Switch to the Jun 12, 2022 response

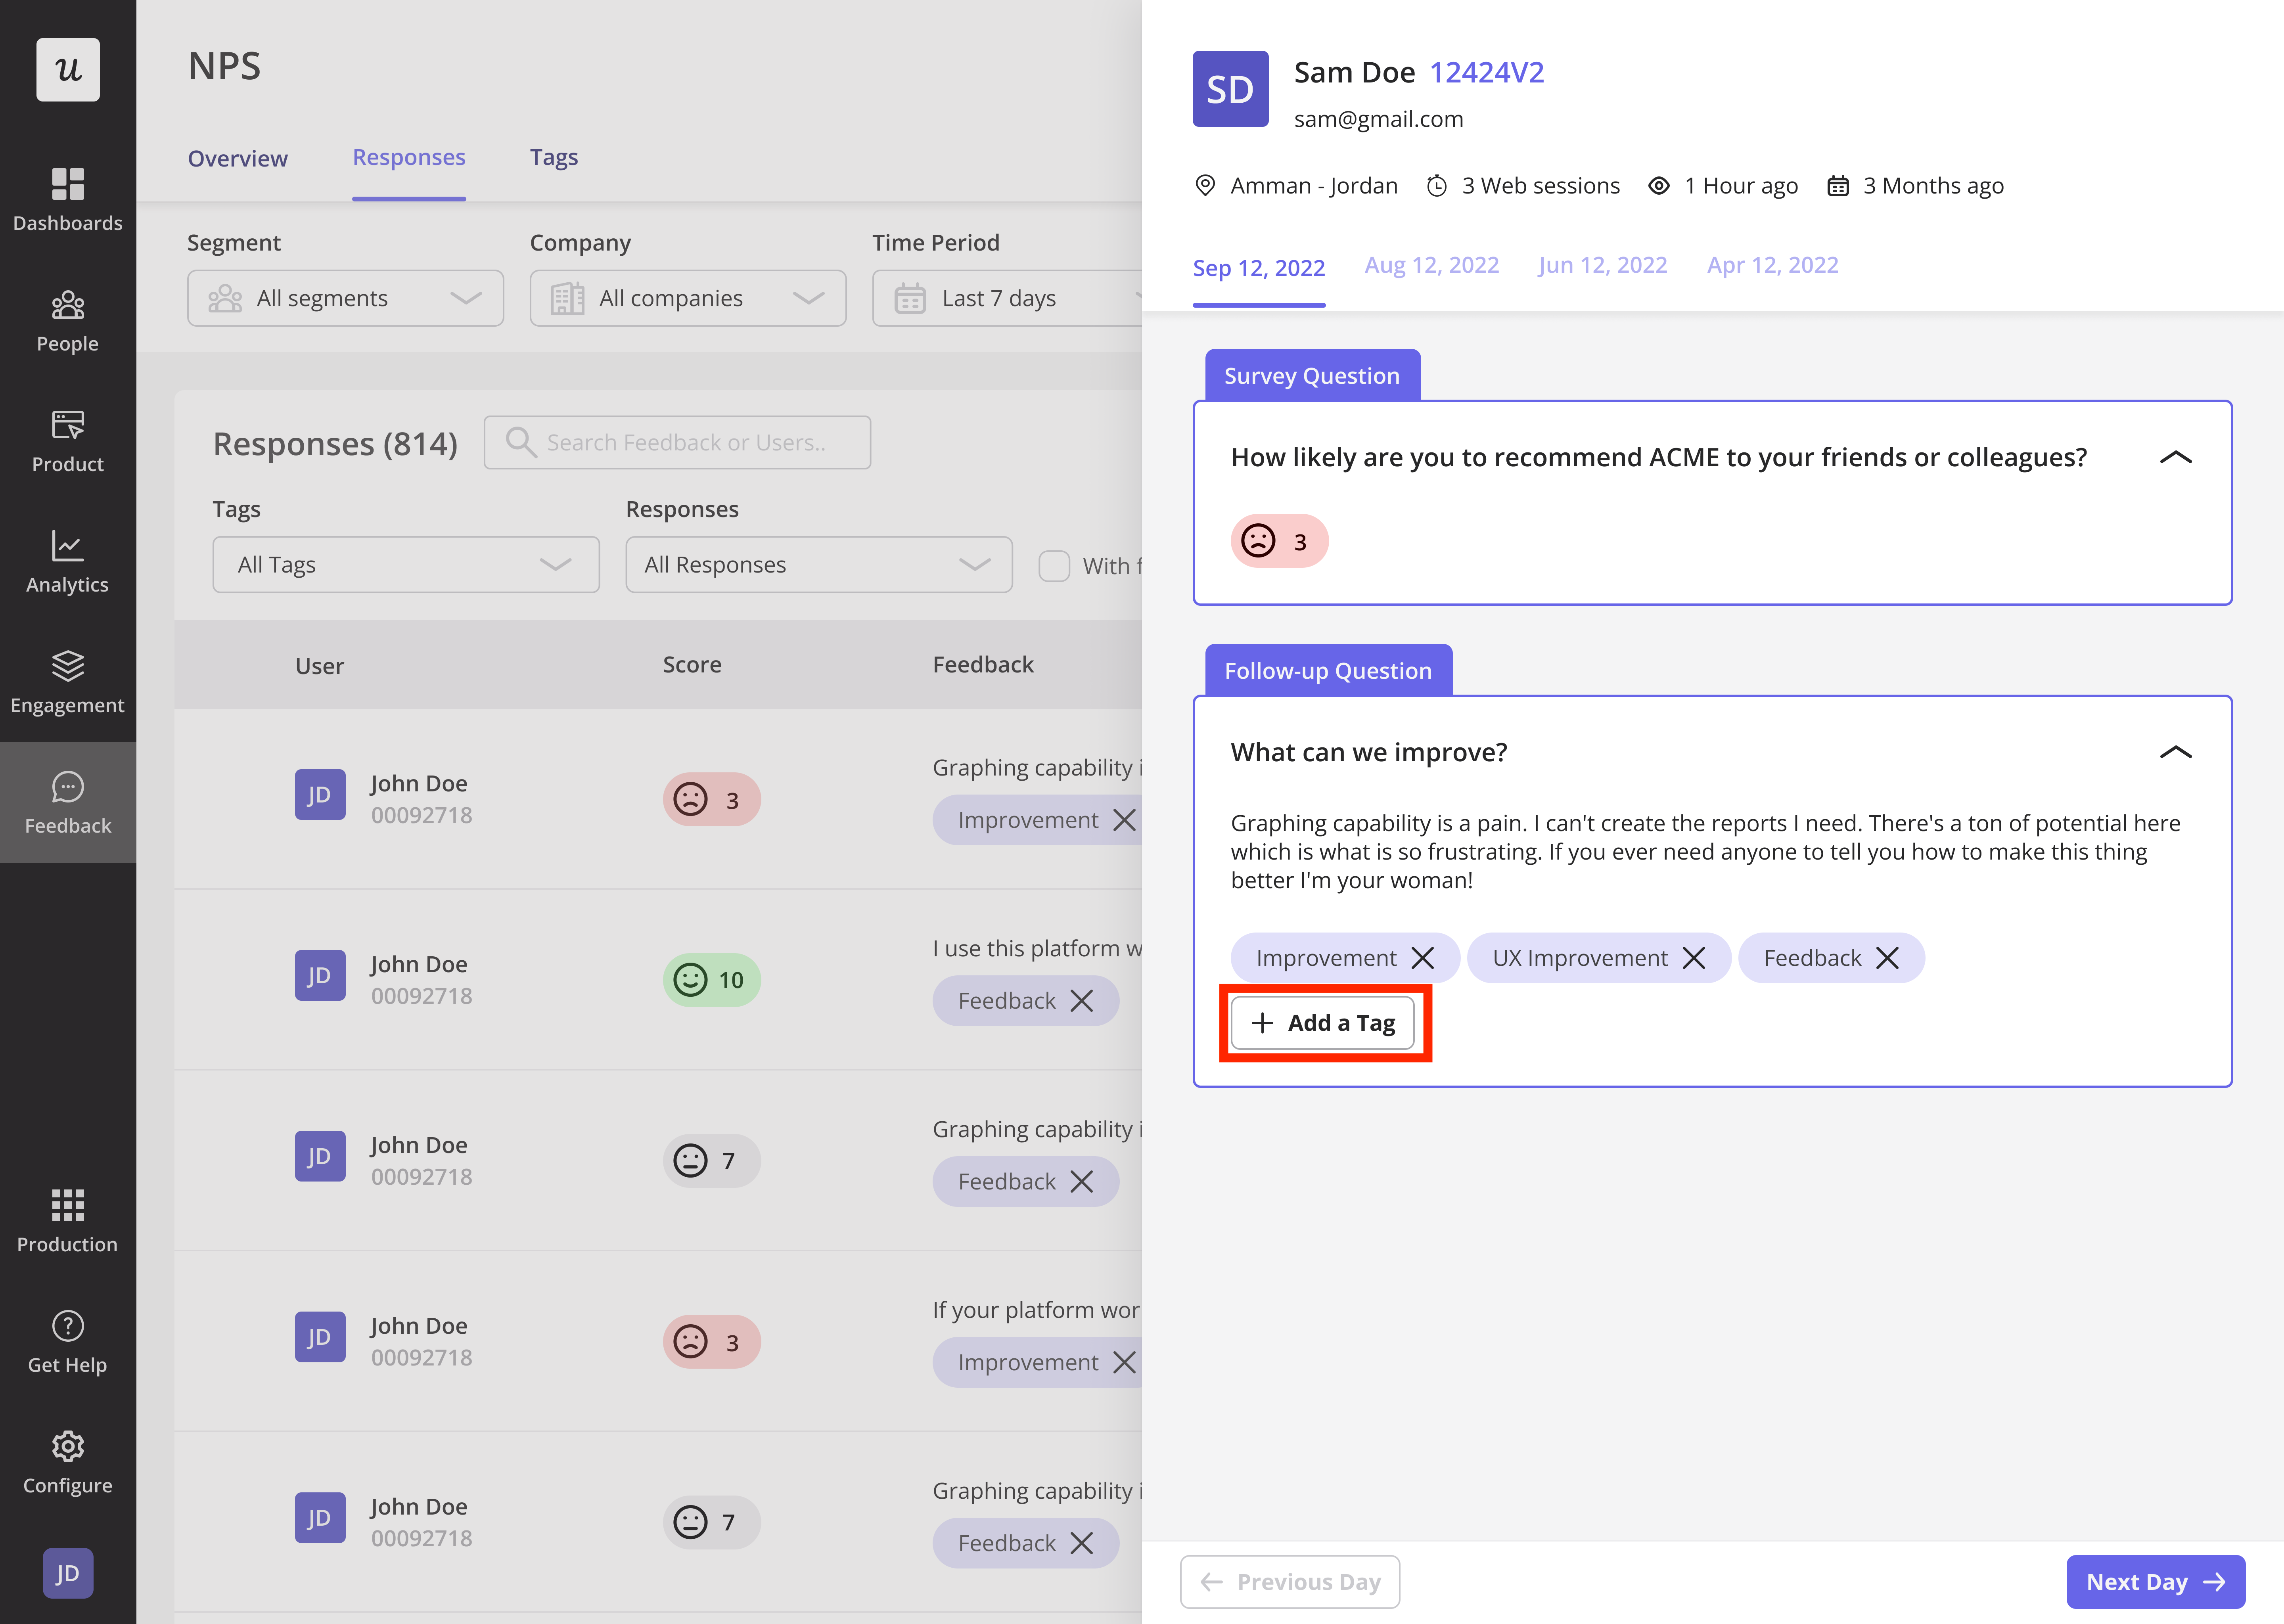point(1603,265)
